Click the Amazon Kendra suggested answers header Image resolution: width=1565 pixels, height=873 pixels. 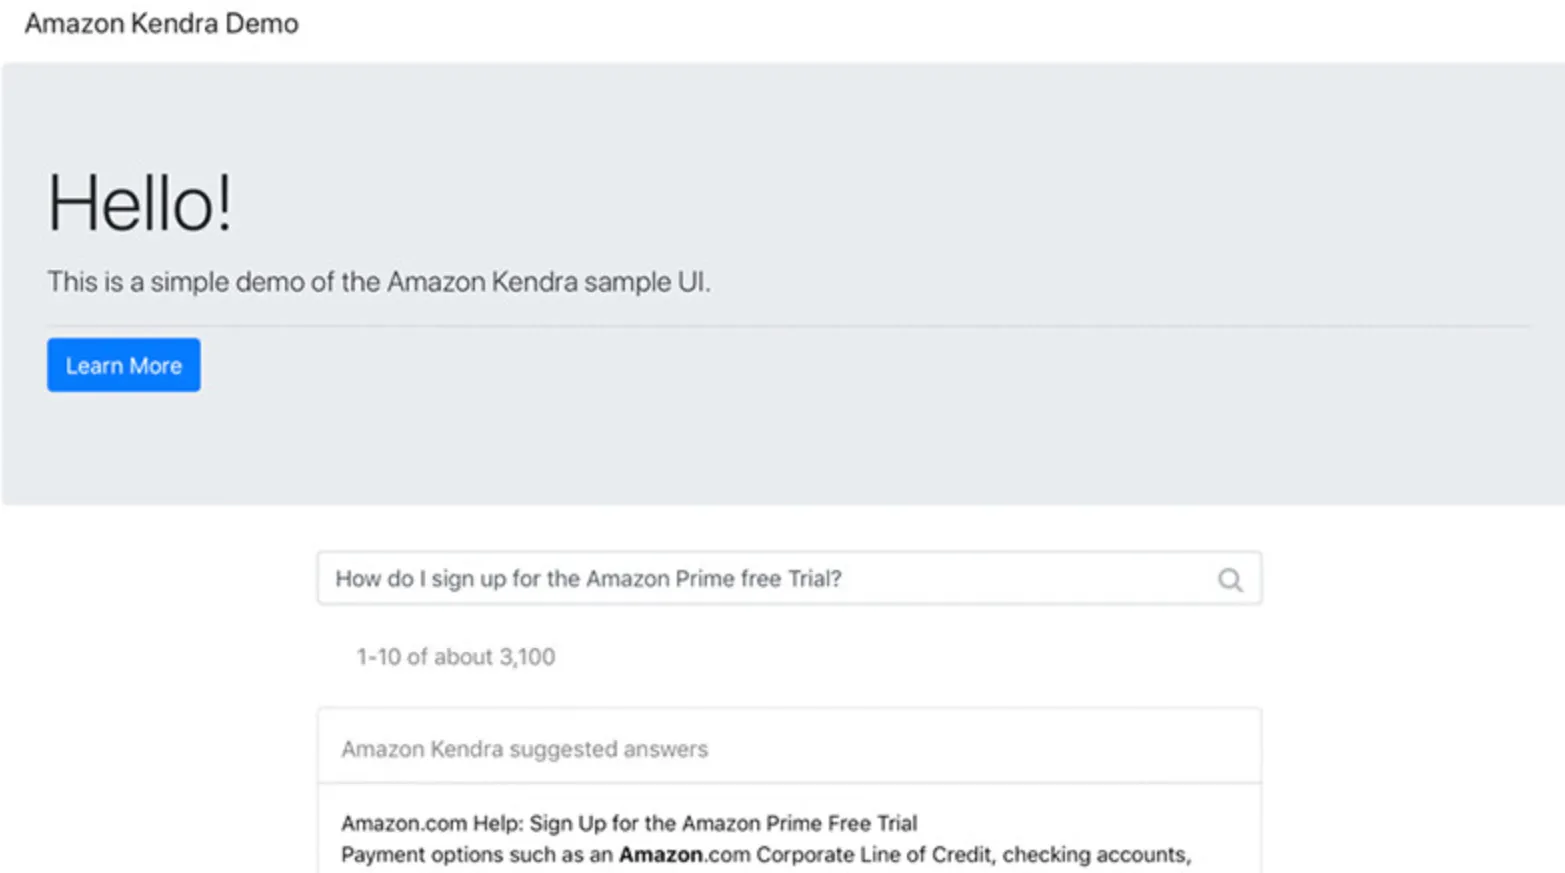click(524, 749)
